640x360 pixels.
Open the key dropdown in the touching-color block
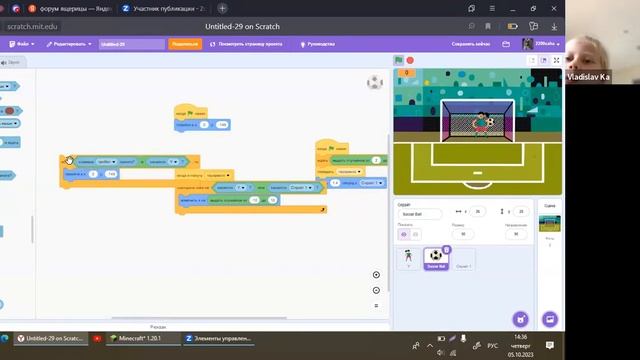pos(106,162)
